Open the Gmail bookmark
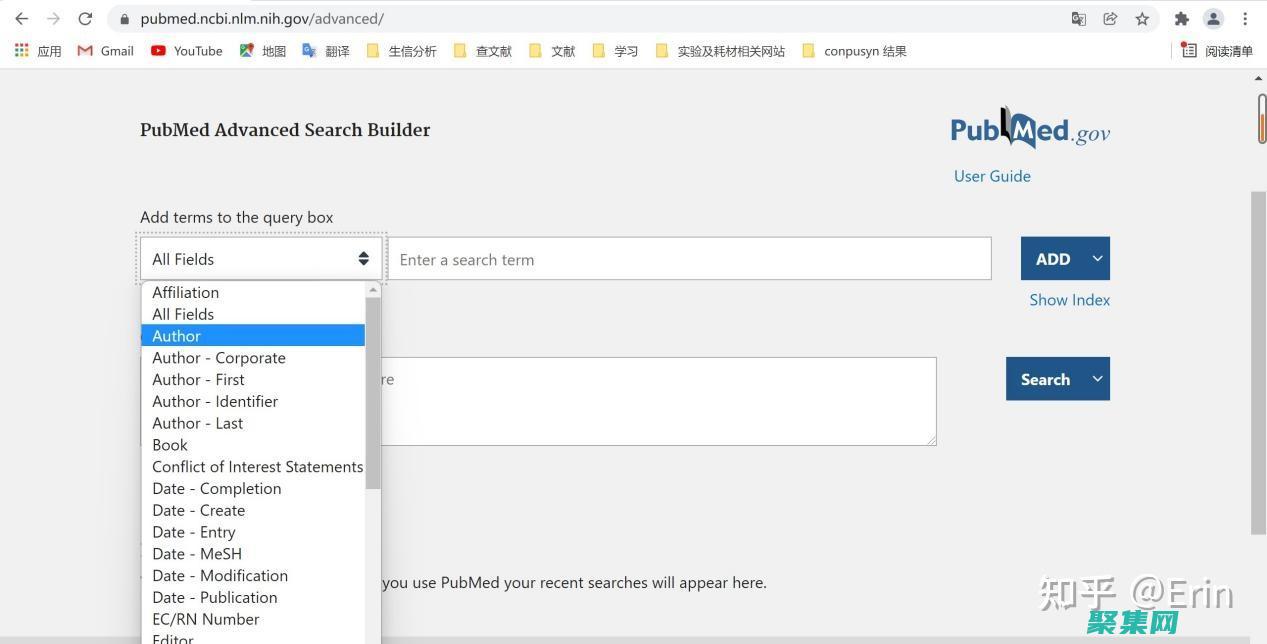This screenshot has height=644, width=1267. pos(106,51)
